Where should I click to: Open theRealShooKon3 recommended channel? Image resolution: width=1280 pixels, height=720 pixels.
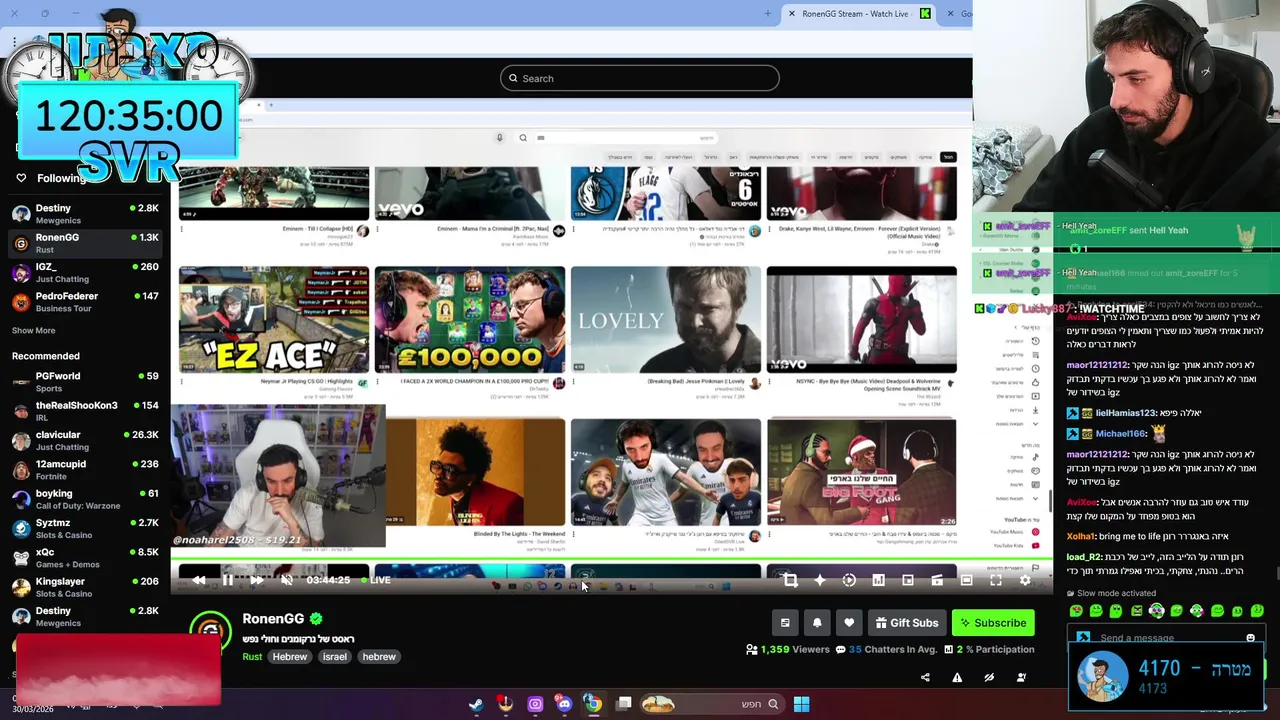(85, 411)
